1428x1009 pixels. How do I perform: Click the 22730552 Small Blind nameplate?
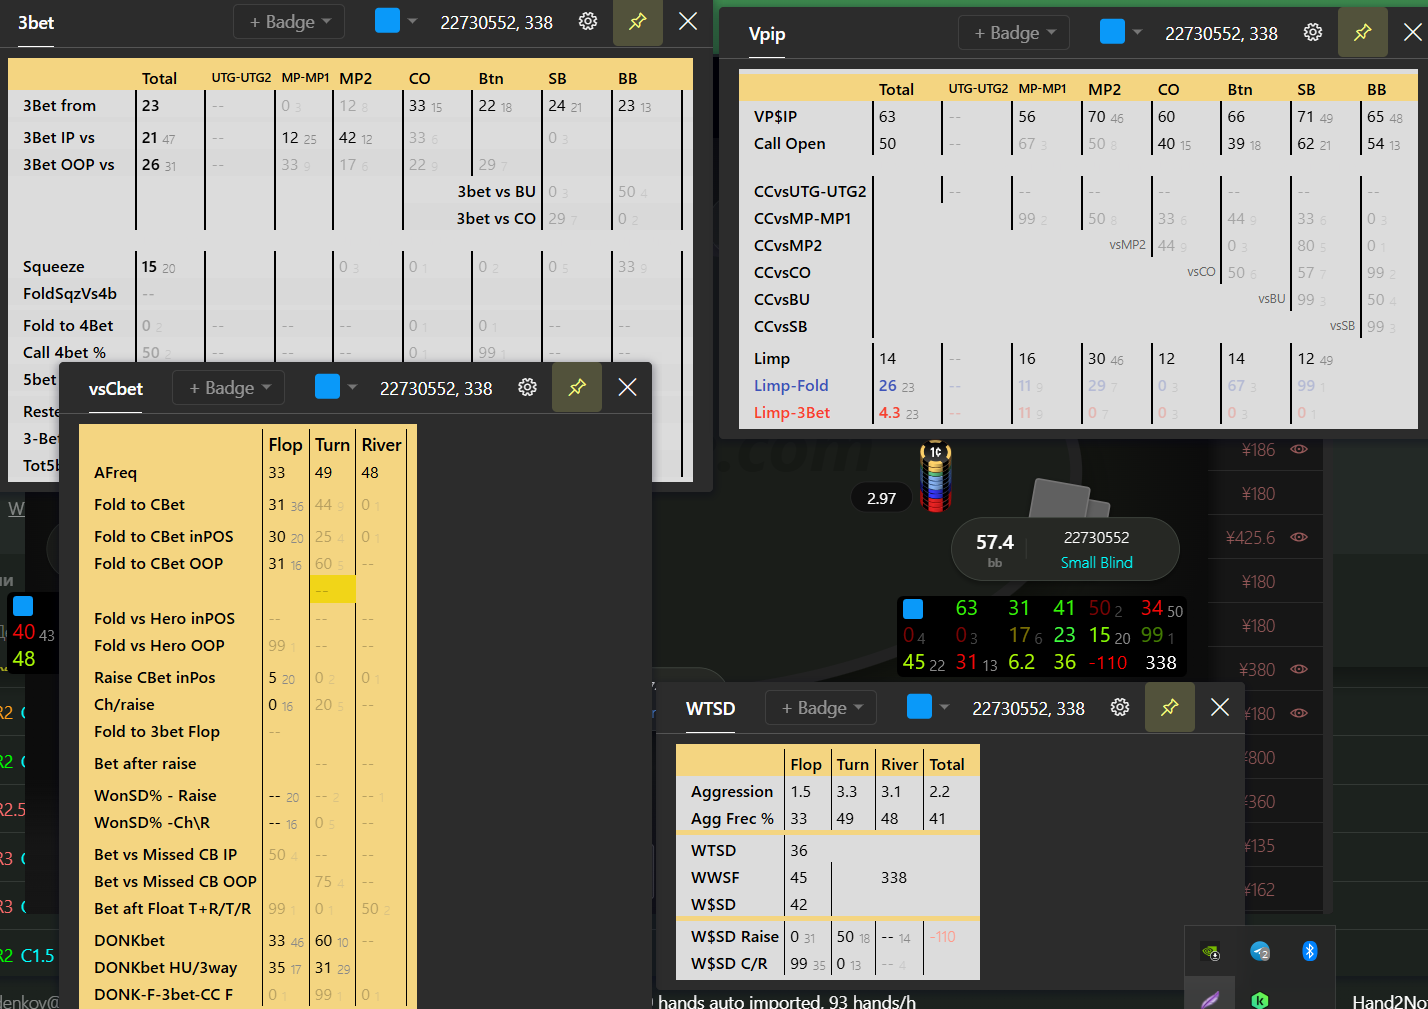point(1065,549)
